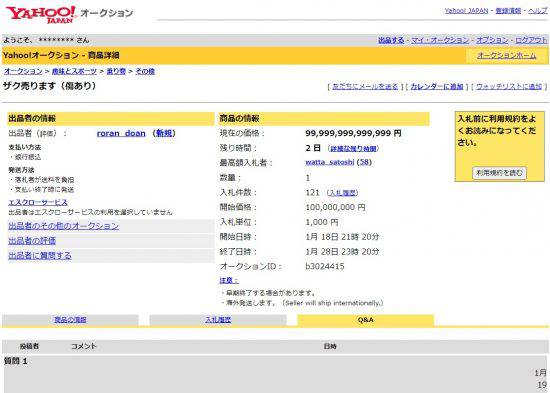This screenshot has height=393, width=550.
Task: Click 出品者に質問する link
Action: click(40, 255)
